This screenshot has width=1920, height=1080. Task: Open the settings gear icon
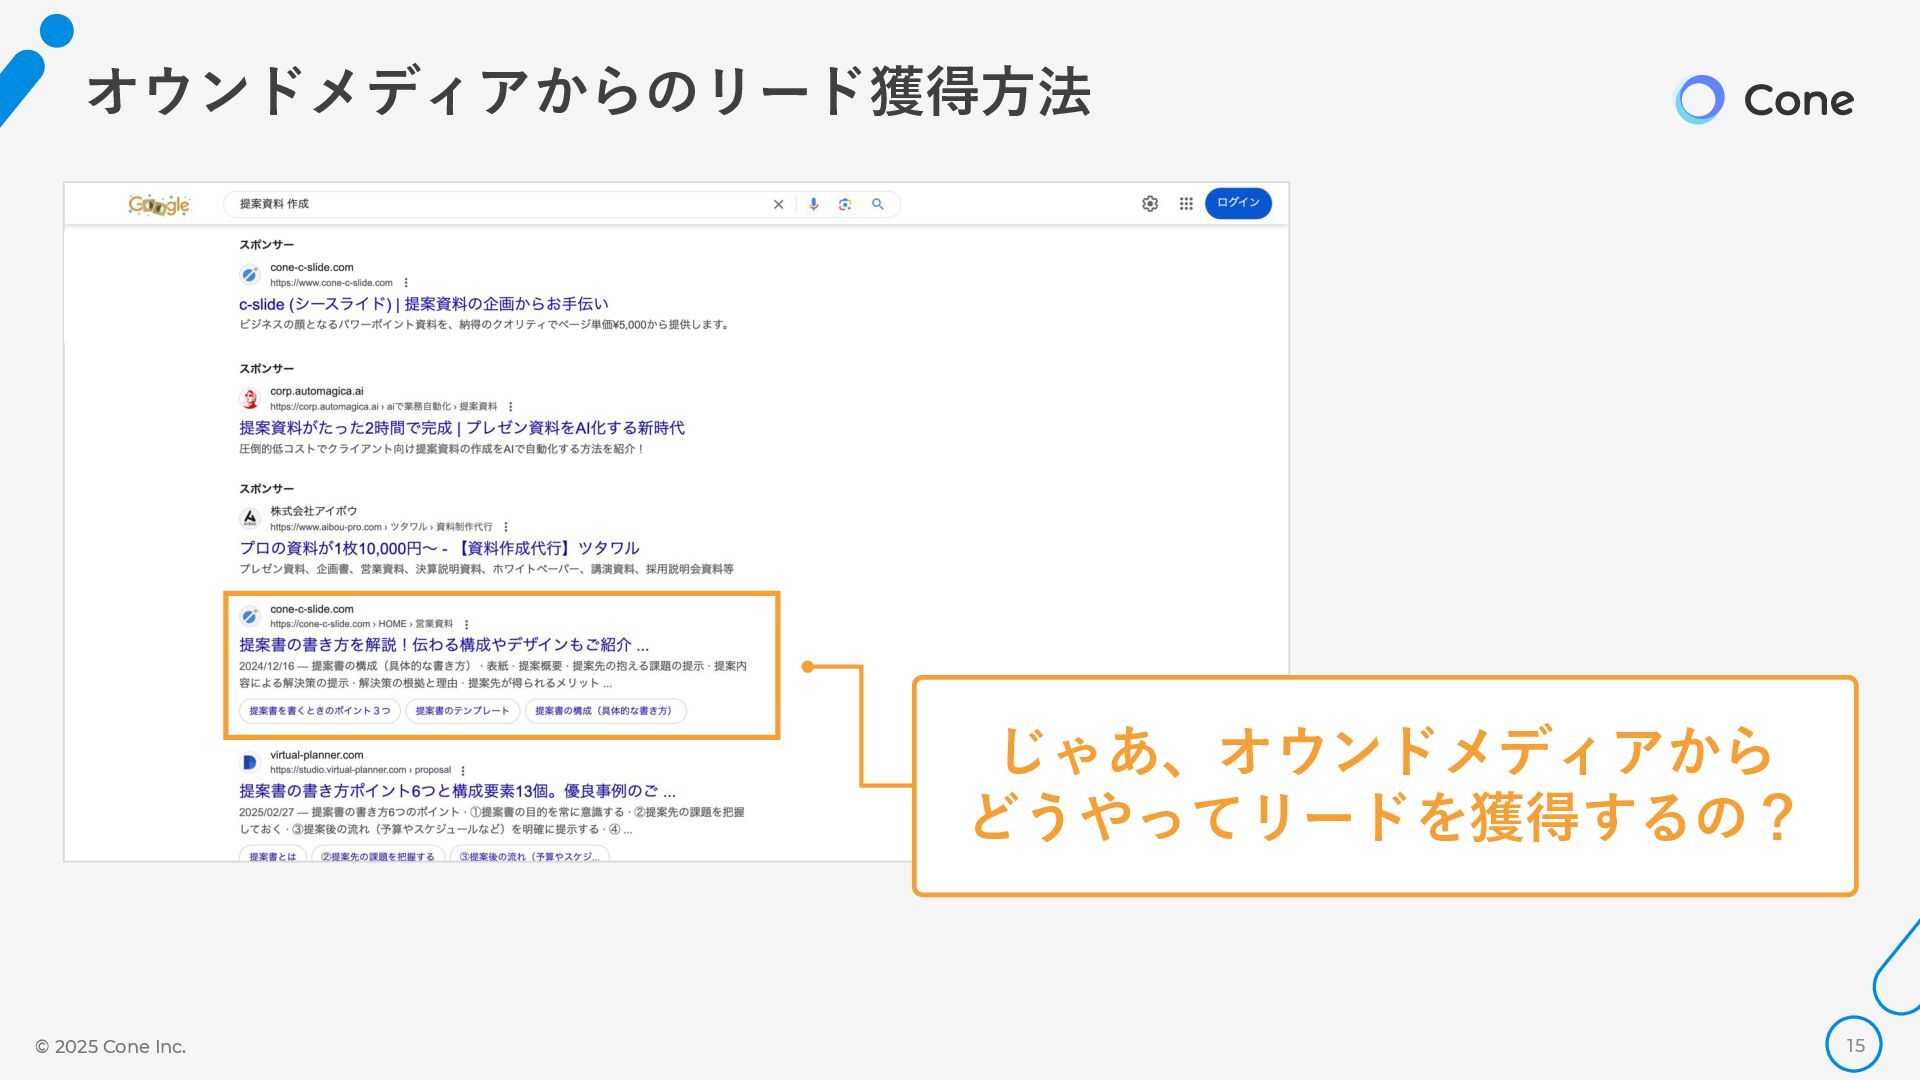click(1150, 204)
